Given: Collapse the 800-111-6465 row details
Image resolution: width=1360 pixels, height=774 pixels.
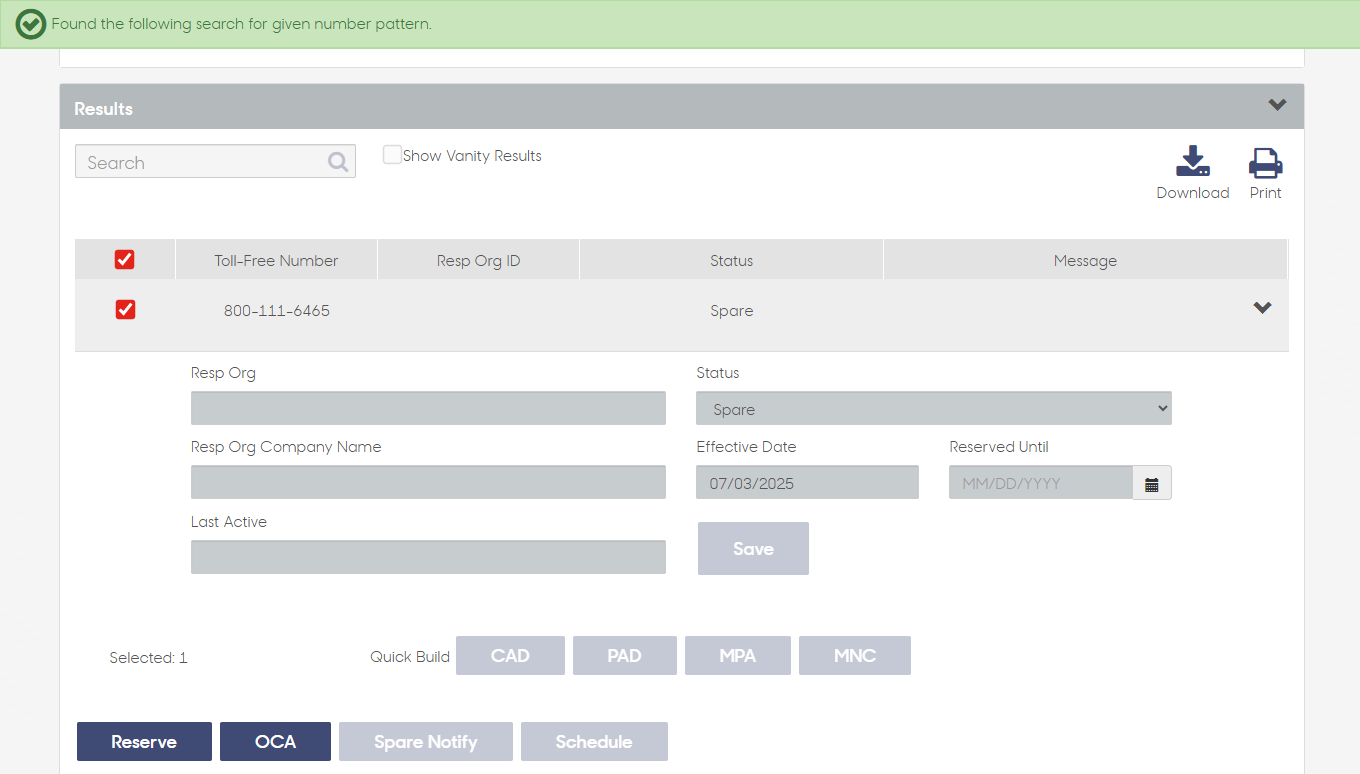Looking at the screenshot, I should pos(1262,308).
